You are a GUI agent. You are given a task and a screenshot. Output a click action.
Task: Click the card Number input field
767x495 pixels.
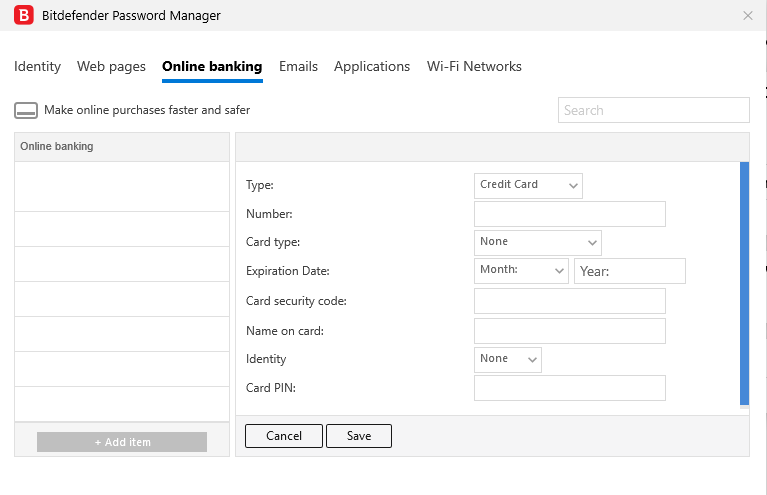pos(569,214)
